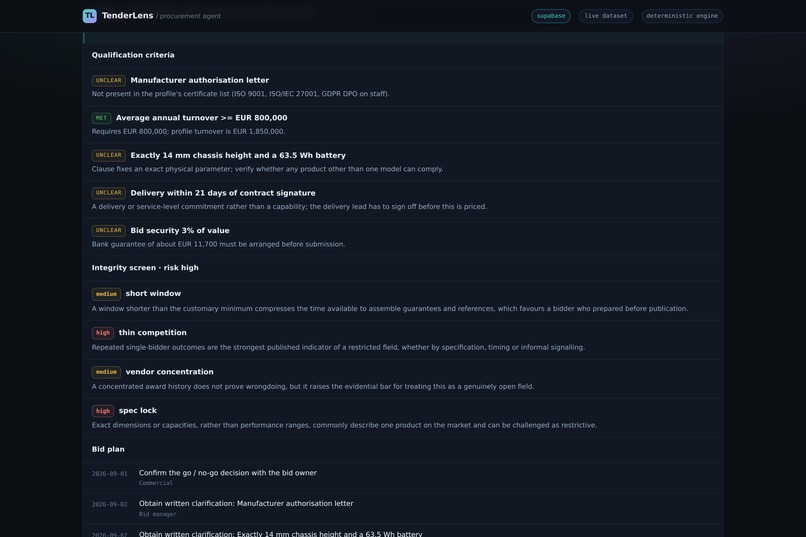Select 'Manufacturer authorisation letter' criterion title

click(x=199, y=80)
